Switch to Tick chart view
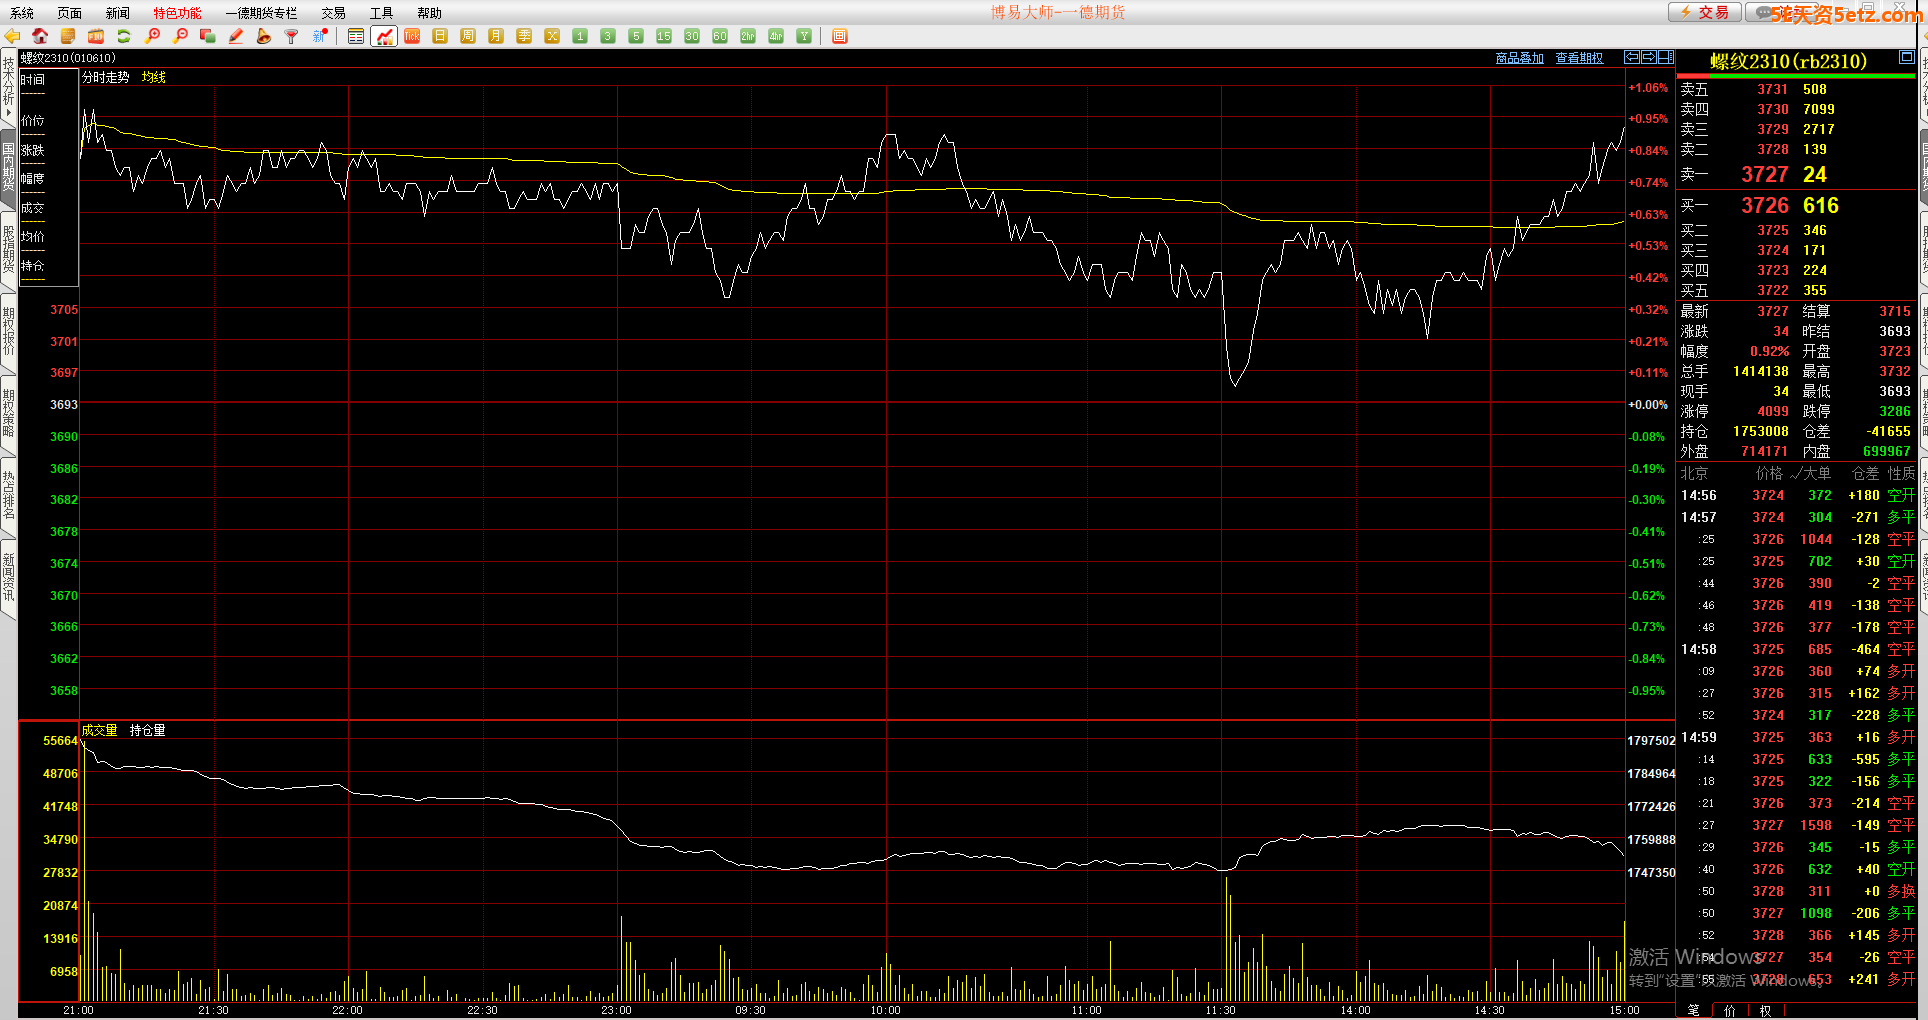The image size is (1928, 1020). pos(412,36)
